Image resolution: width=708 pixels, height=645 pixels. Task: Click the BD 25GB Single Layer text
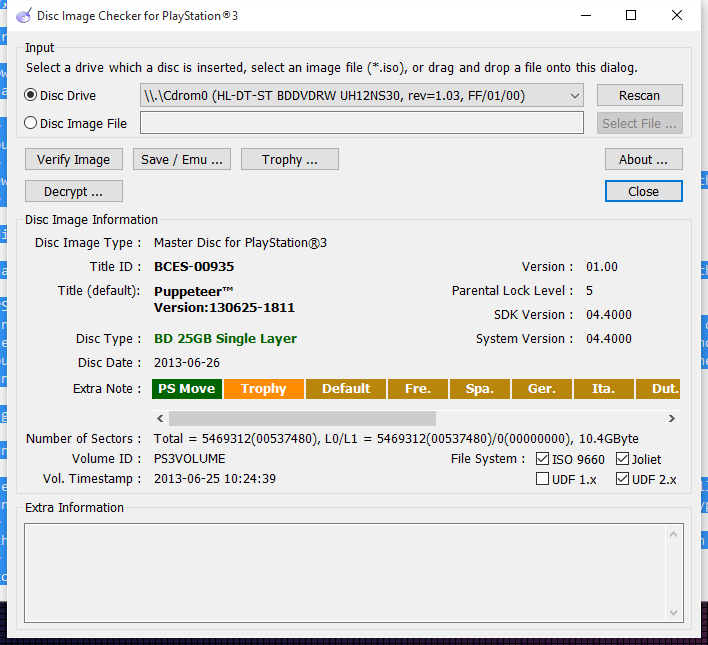point(225,339)
